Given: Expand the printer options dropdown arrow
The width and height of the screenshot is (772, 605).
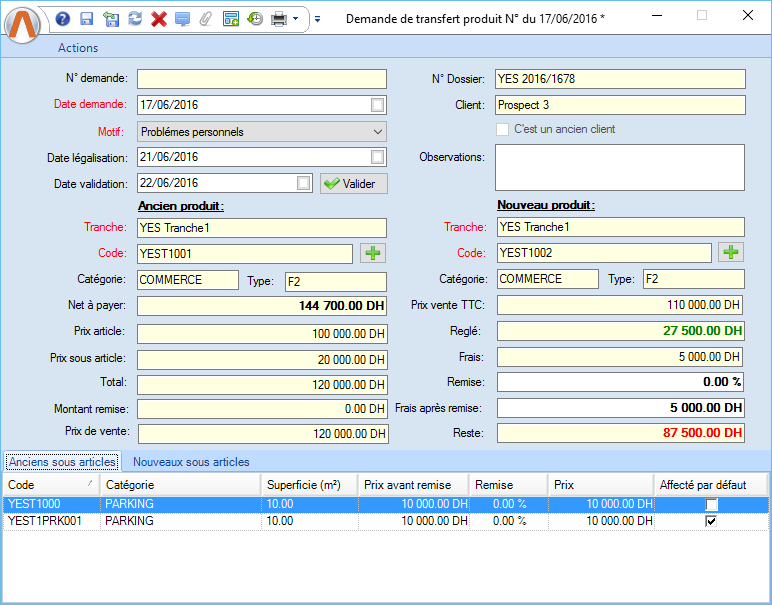Looking at the screenshot, I should 296,19.
